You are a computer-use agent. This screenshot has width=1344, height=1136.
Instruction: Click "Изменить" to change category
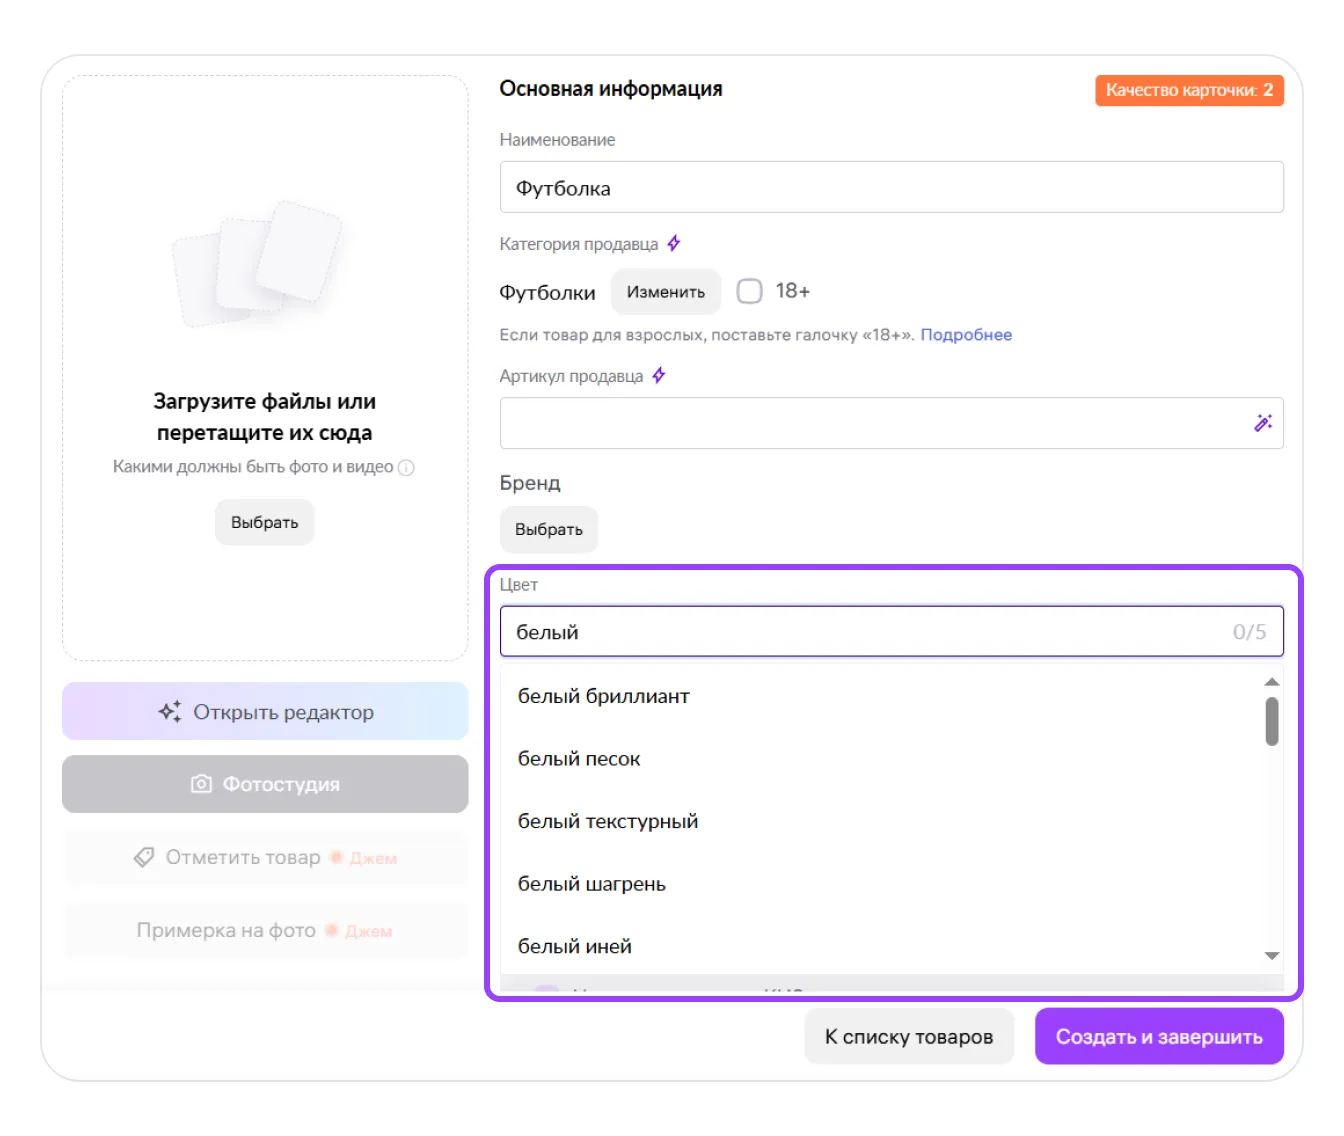[x=665, y=292]
